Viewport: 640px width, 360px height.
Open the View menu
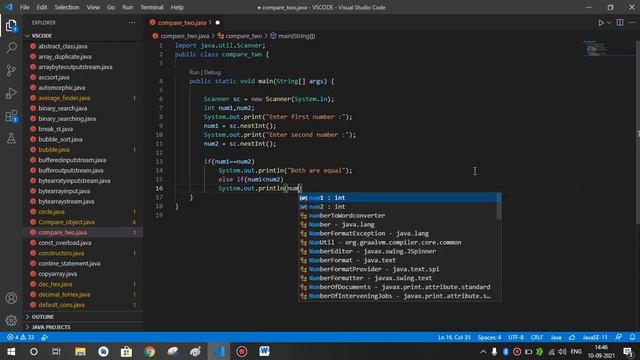click(x=93, y=7)
